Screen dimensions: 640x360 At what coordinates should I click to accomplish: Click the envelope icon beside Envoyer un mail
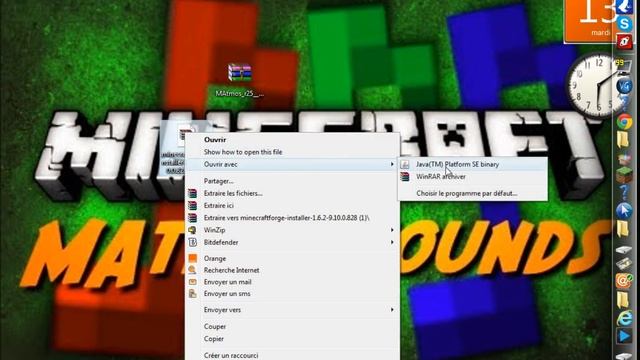(192, 282)
